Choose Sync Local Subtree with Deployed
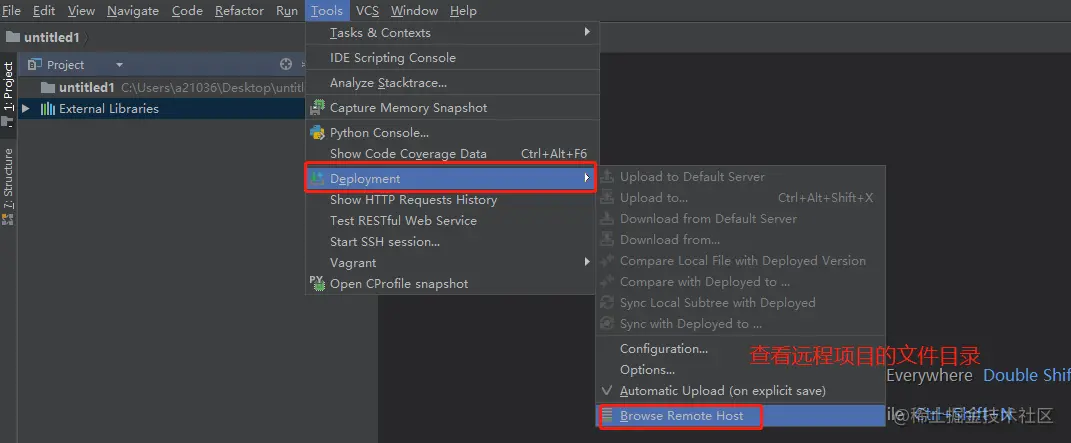The height and width of the screenshot is (443, 1071). pyautogui.click(x=740, y=302)
